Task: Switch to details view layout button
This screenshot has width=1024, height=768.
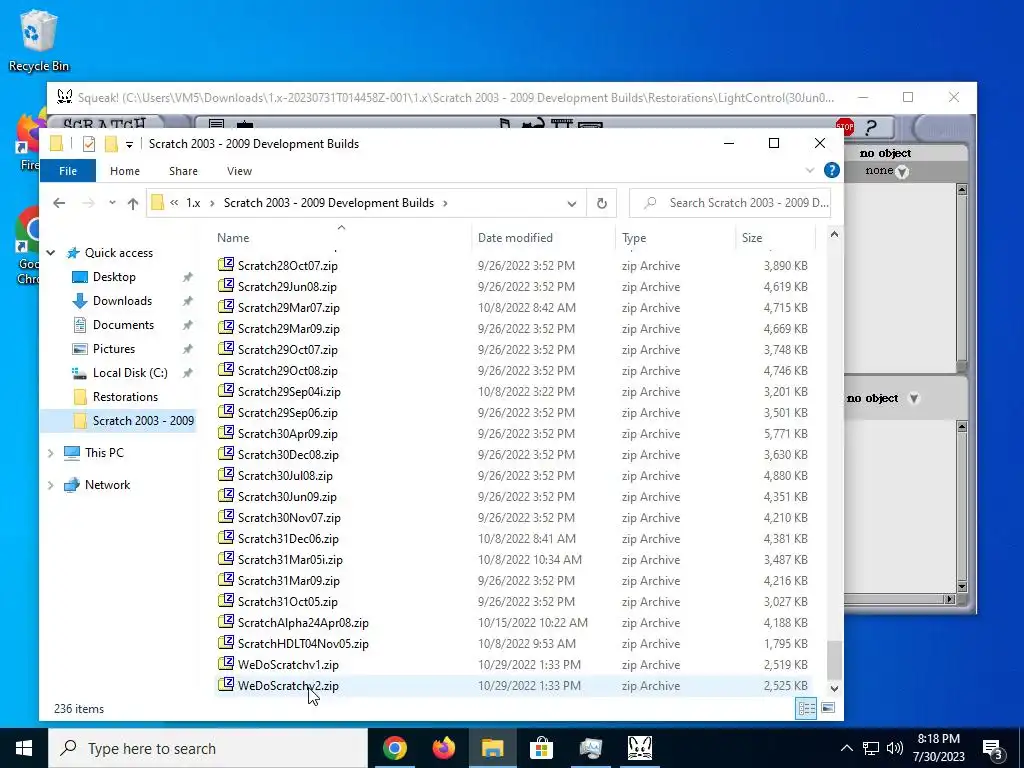Action: coord(806,709)
